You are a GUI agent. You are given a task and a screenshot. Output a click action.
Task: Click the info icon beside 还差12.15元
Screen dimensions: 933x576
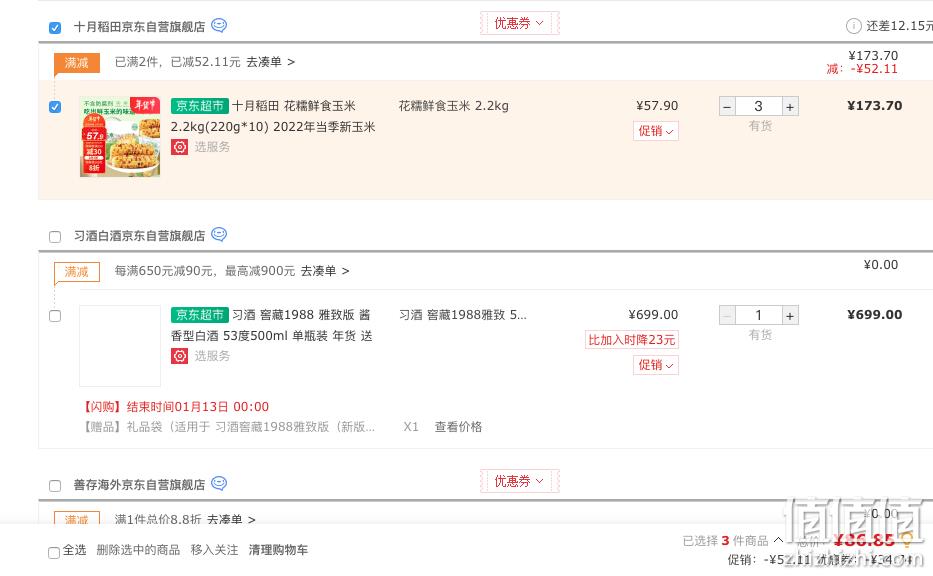click(x=853, y=26)
